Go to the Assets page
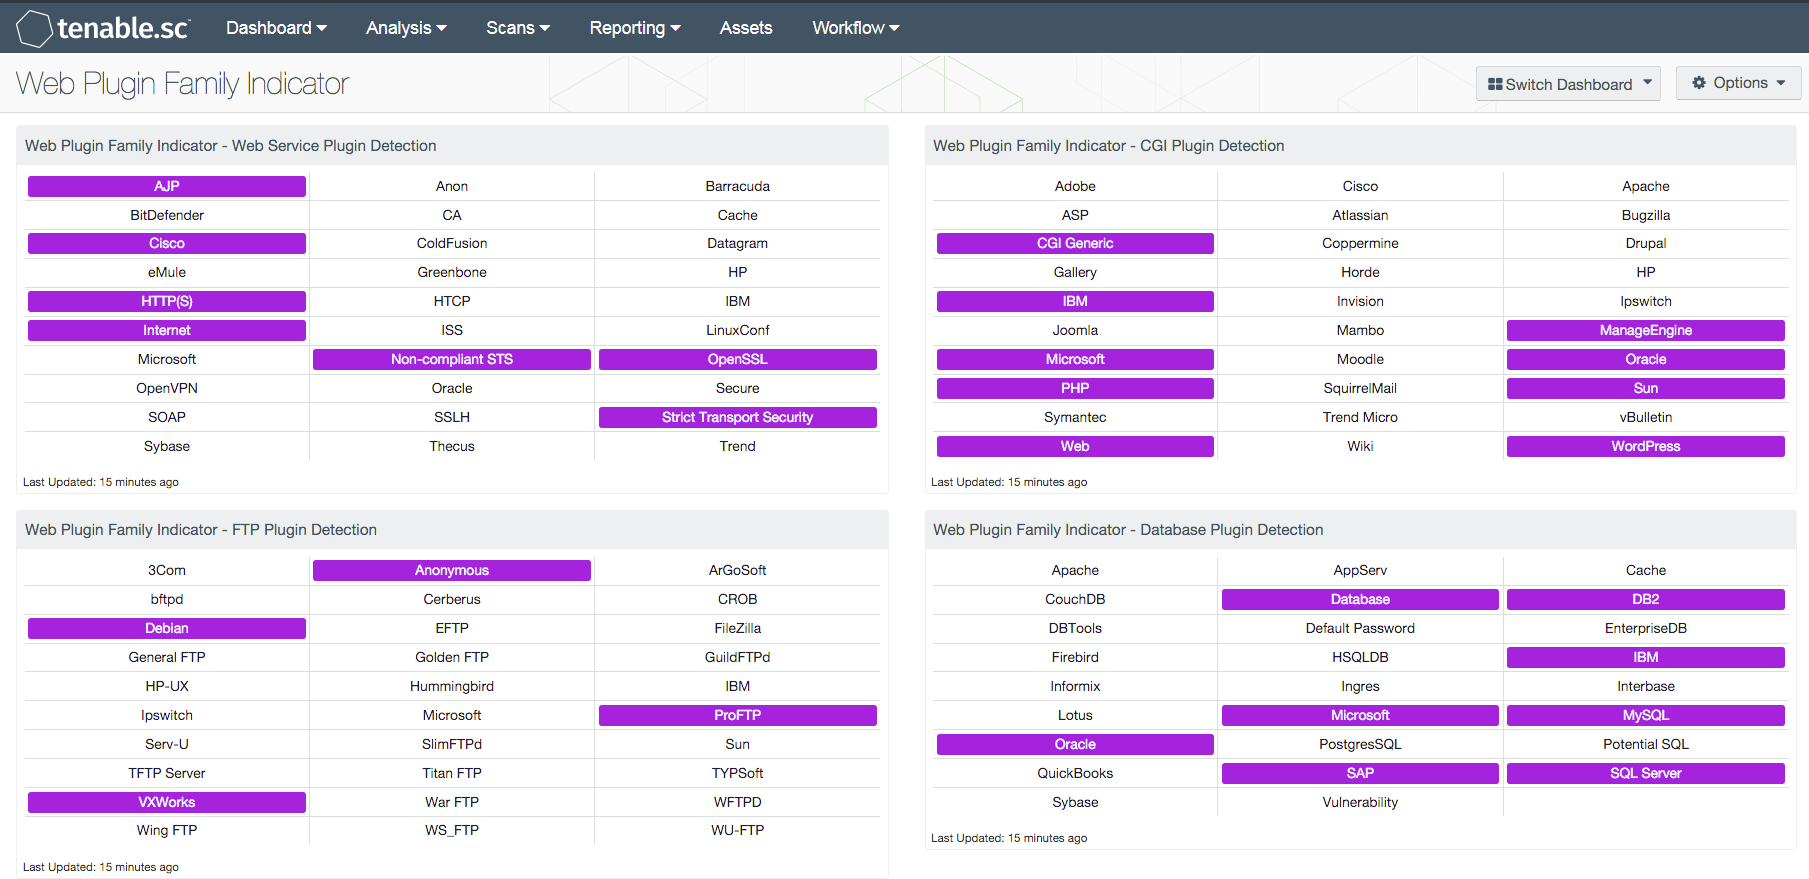This screenshot has height=879, width=1809. tap(746, 28)
